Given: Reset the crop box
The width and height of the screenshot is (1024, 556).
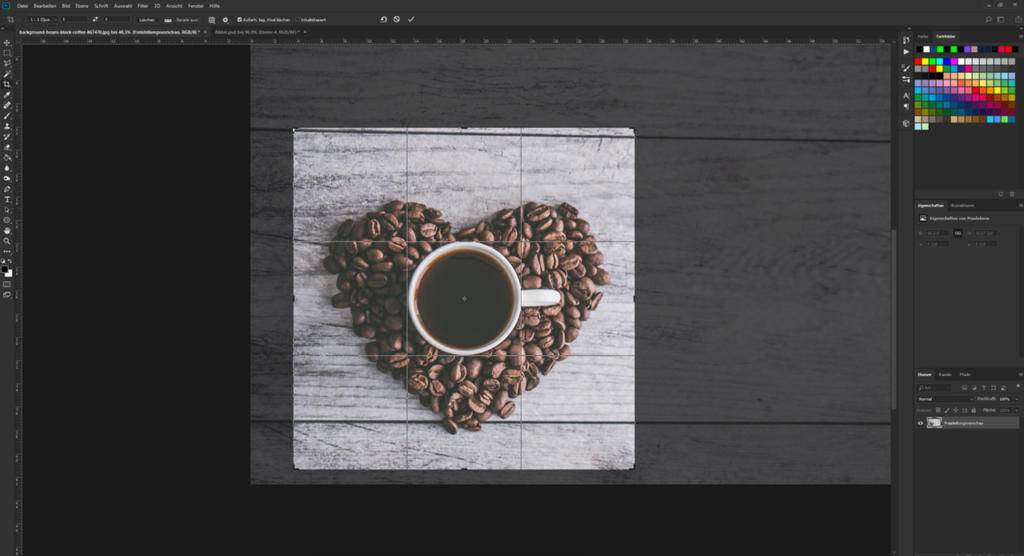Looking at the screenshot, I should pyautogui.click(x=383, y=20).
